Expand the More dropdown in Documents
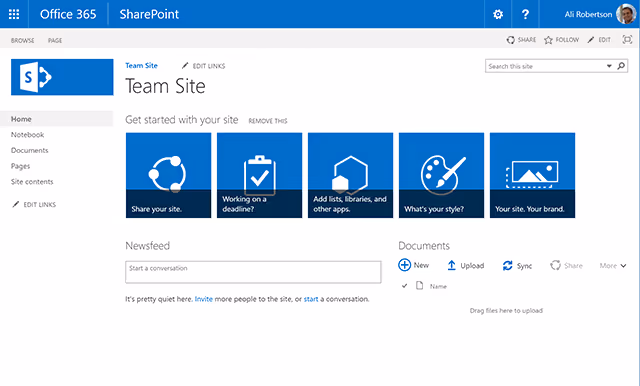The height and width of the screenshot is (386, 640). tap(613, 266)
